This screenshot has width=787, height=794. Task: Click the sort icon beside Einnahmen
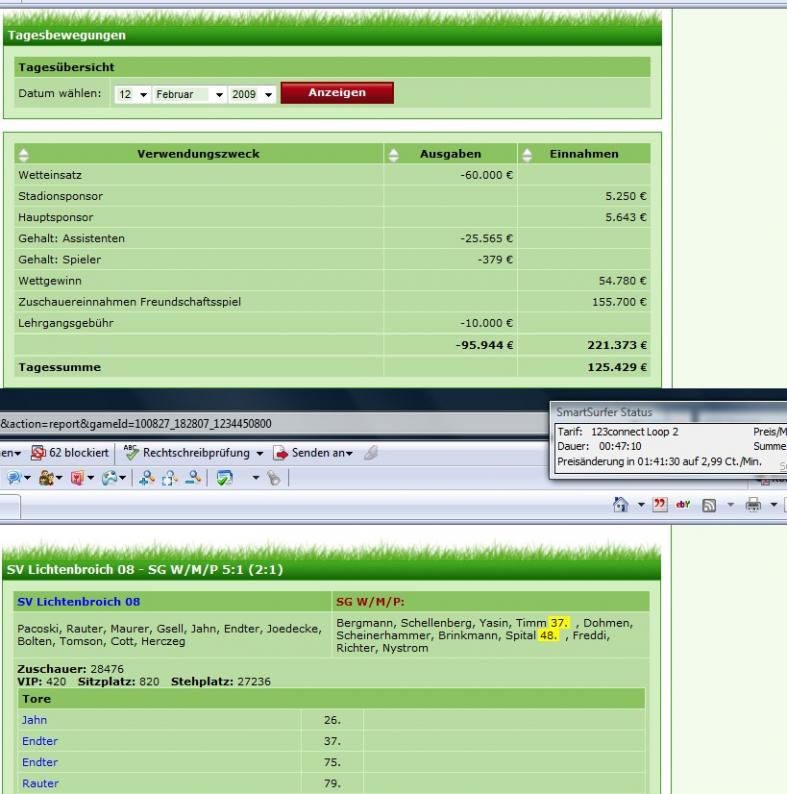(x=527, y=154)
